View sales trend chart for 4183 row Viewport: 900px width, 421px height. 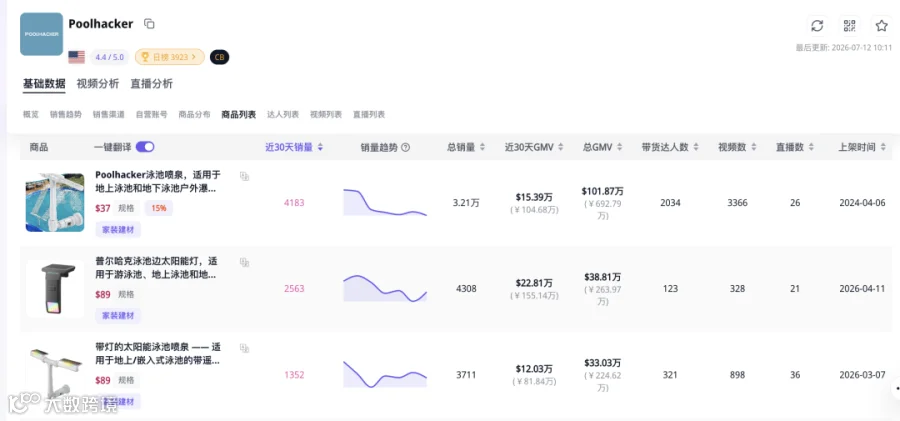click(x=385, y=202)
